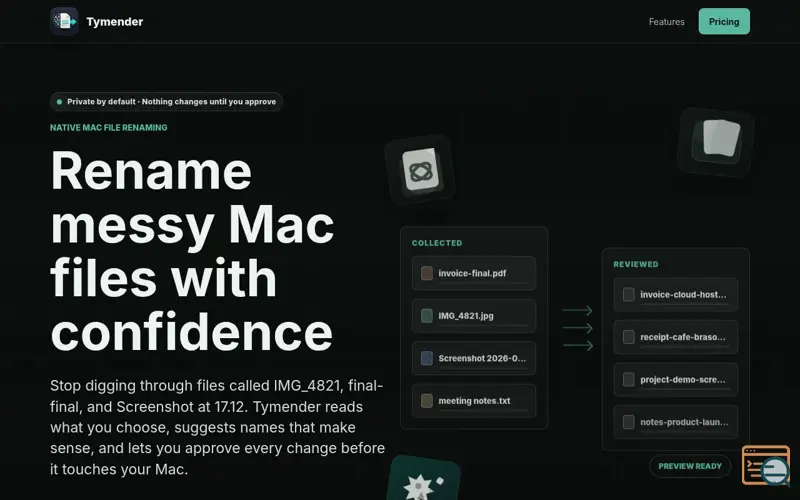Click the PREVIEW READY badge
Viewport: 800px width, 500px height.
(690, 466)
